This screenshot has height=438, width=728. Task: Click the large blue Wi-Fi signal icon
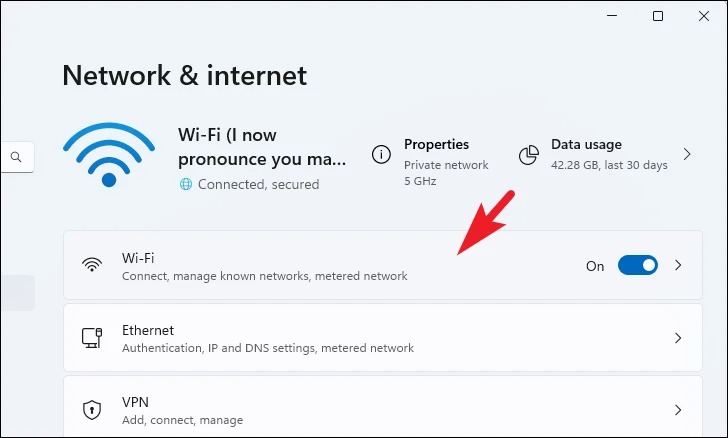109,155
